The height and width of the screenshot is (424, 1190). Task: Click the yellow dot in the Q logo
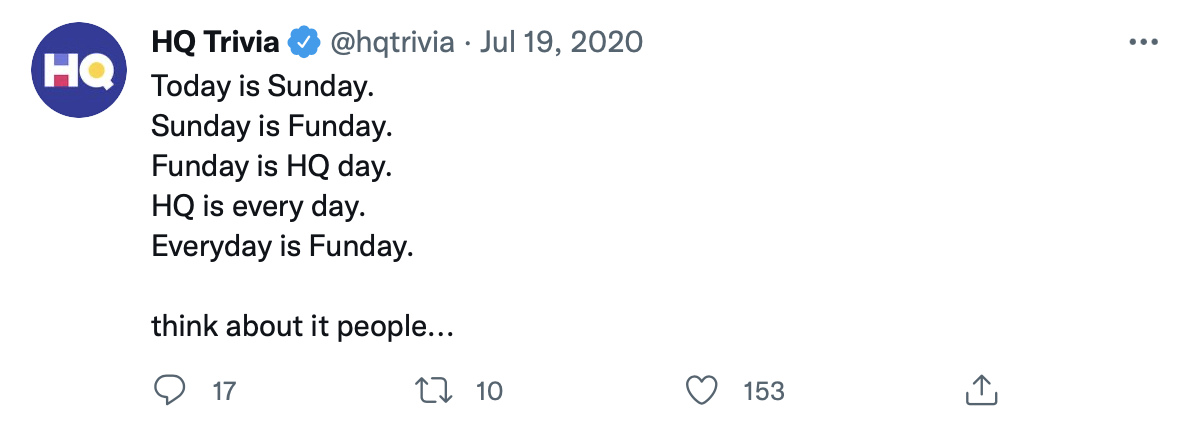tap(96, 71)
